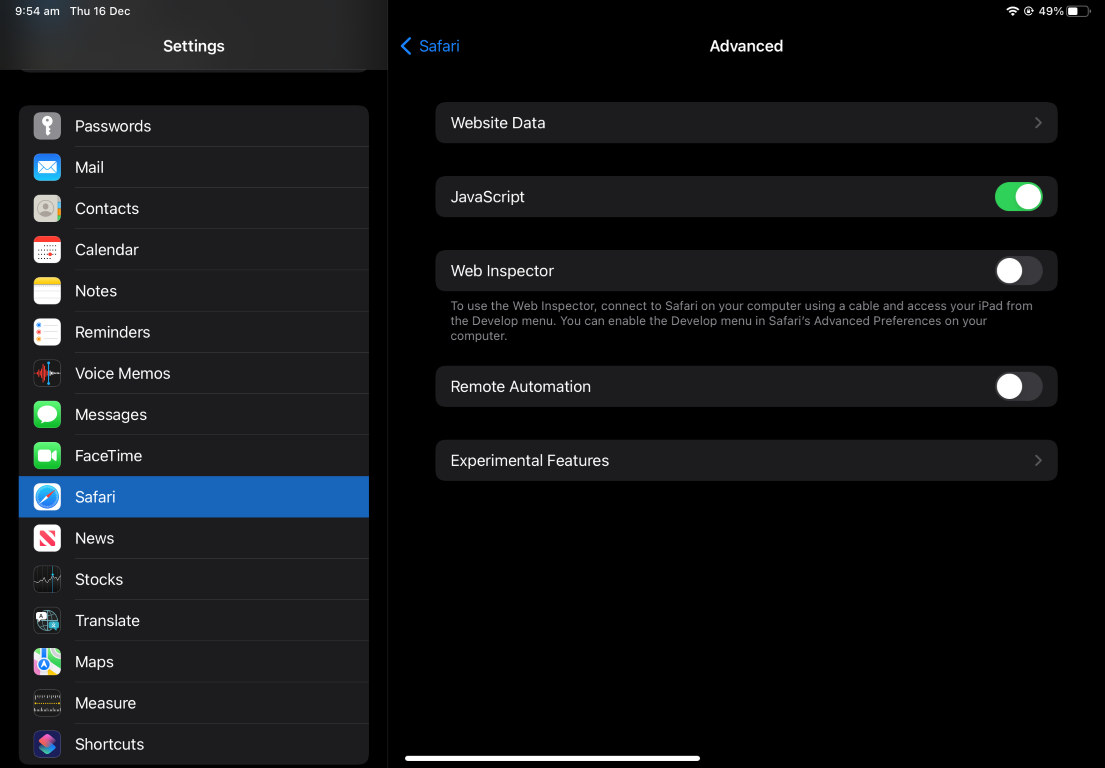Tap the Wi-Fi status icon
The height and width of the screenshot is (768, 1105).
(1012, 11)
